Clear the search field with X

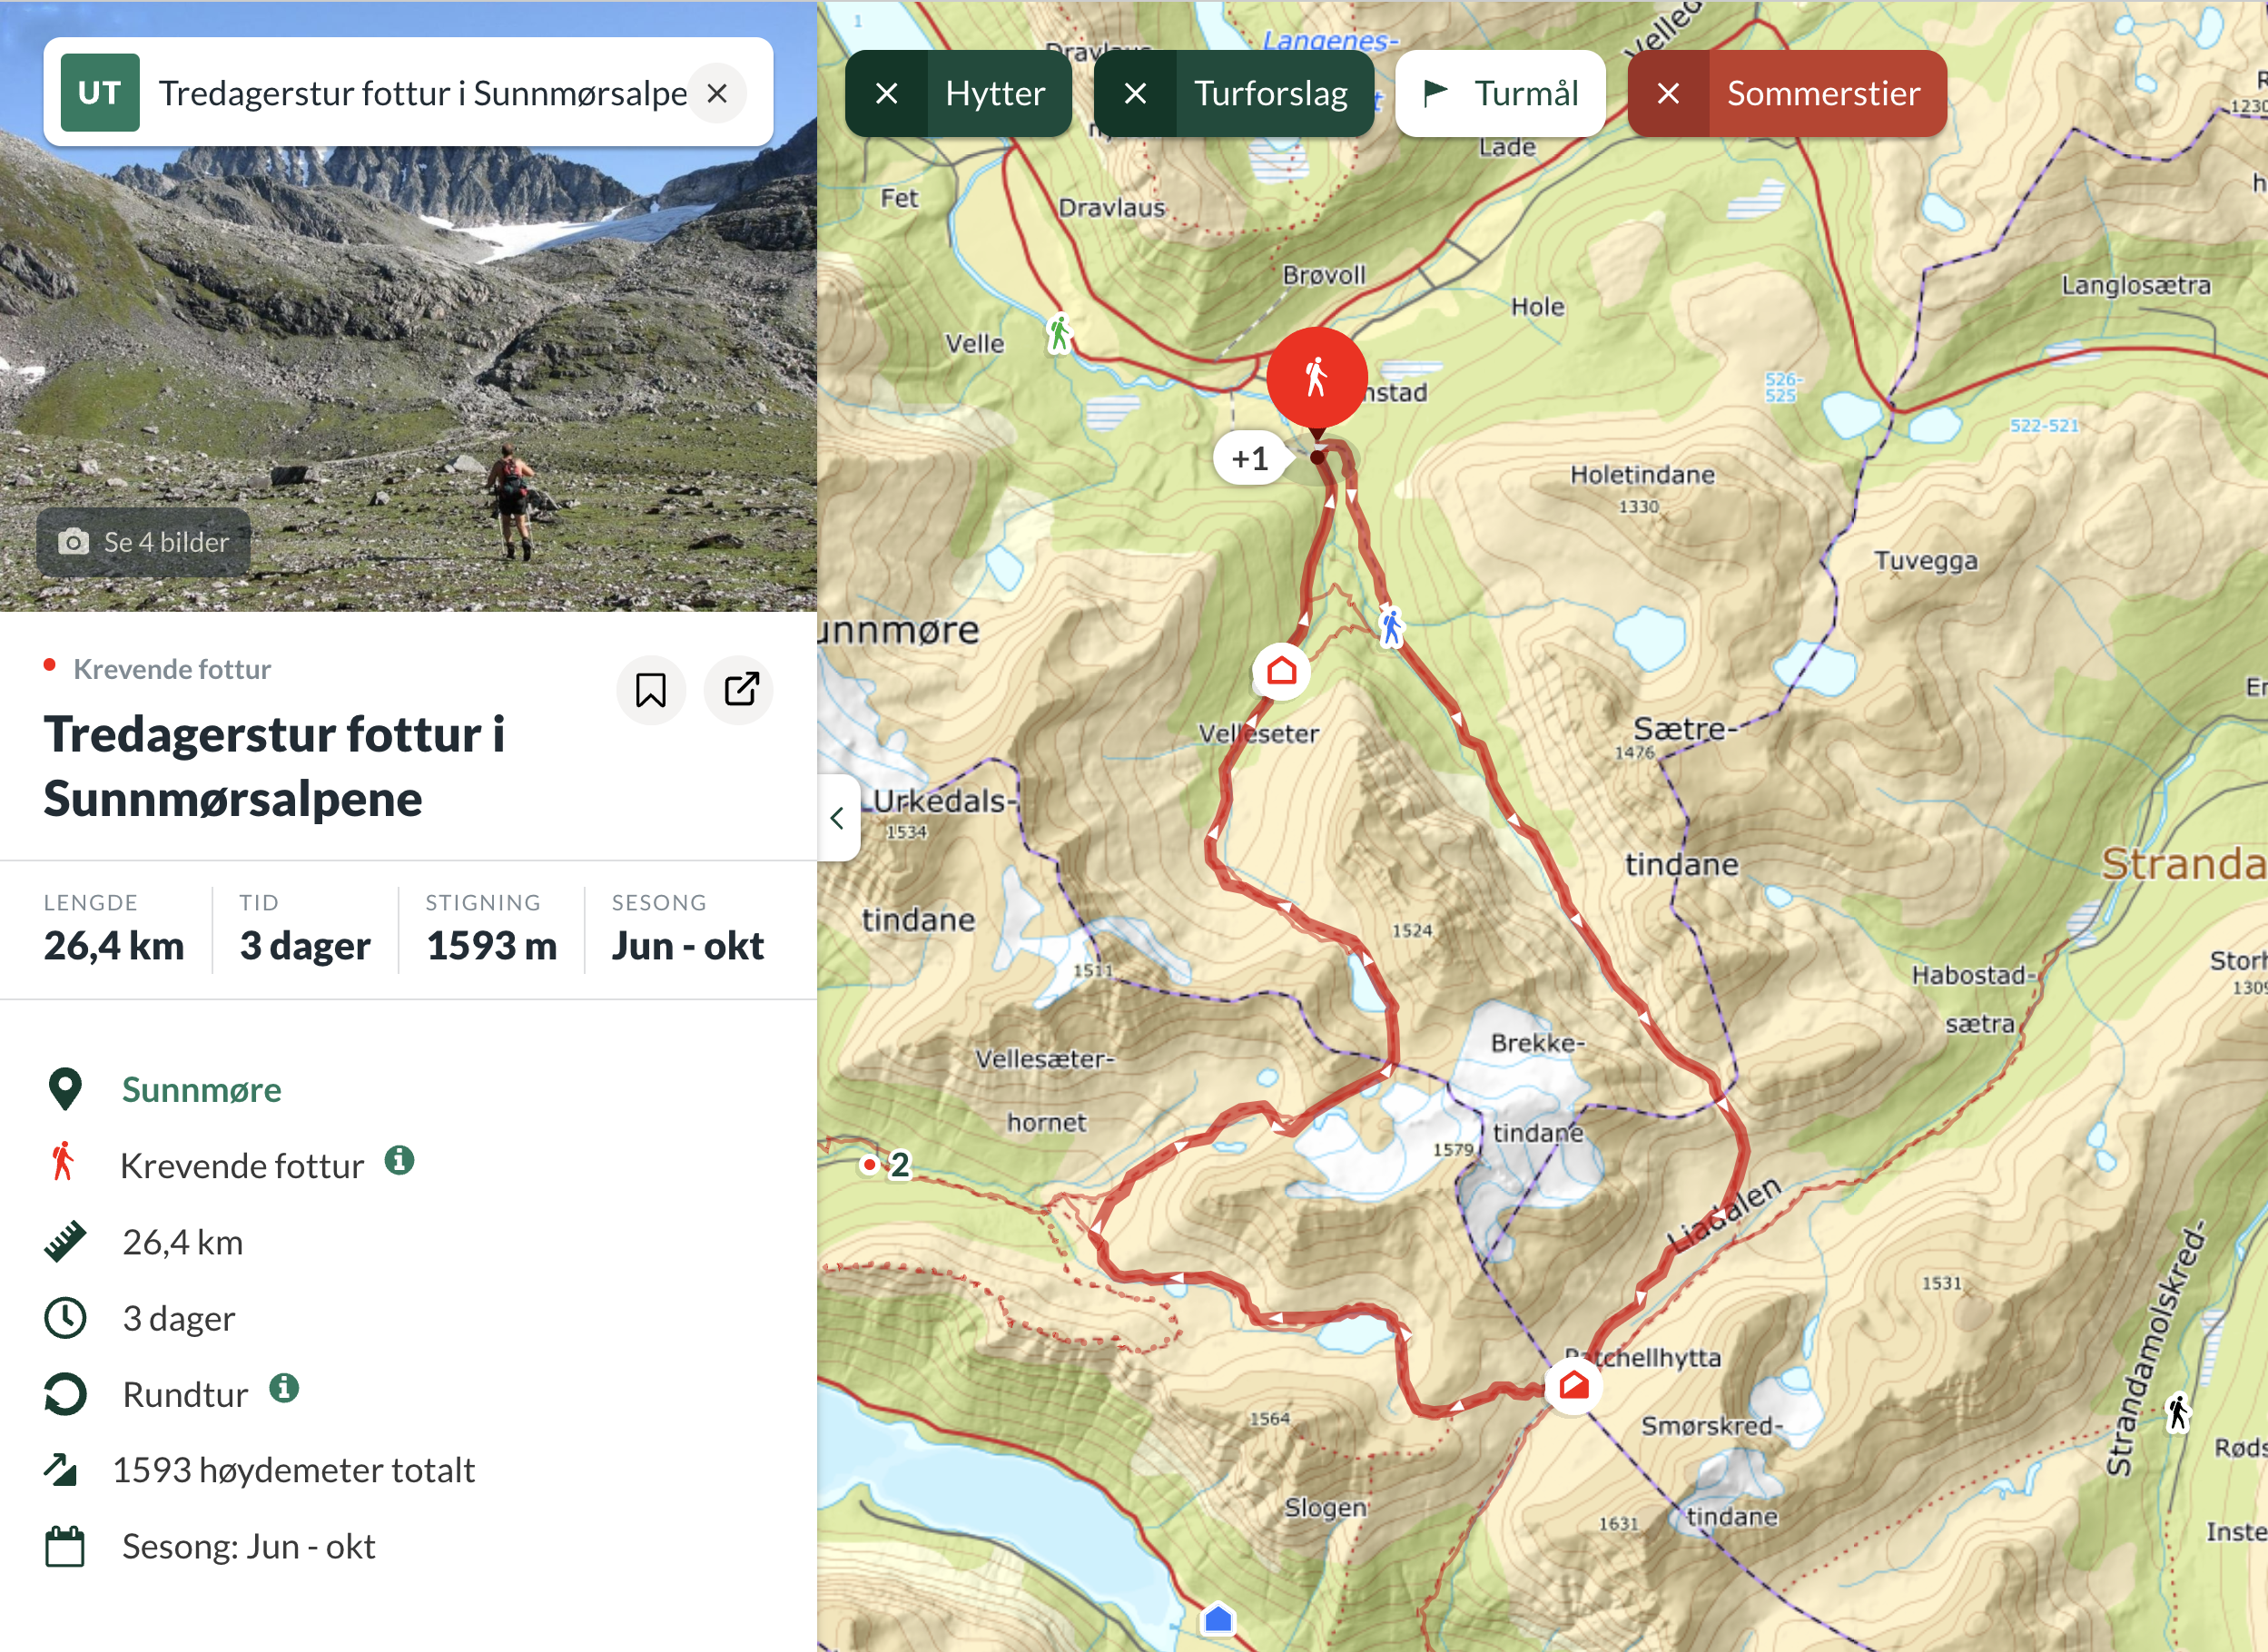(717, 94)
